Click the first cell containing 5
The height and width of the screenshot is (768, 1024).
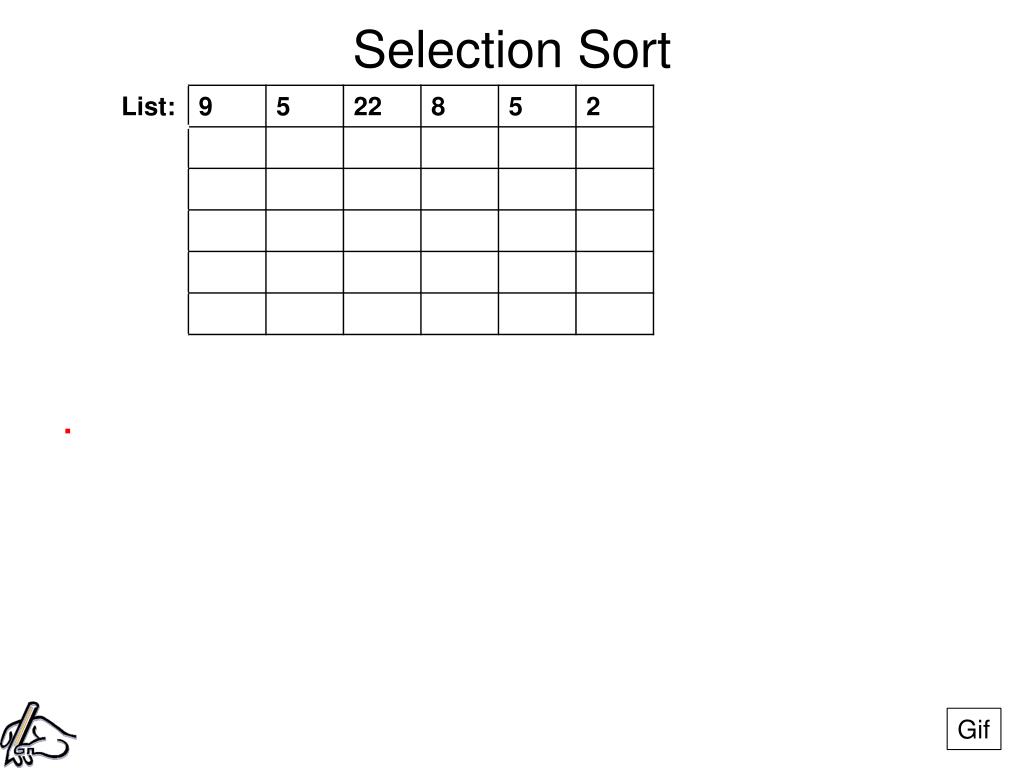pyautogui.click(x=305, y=106)
